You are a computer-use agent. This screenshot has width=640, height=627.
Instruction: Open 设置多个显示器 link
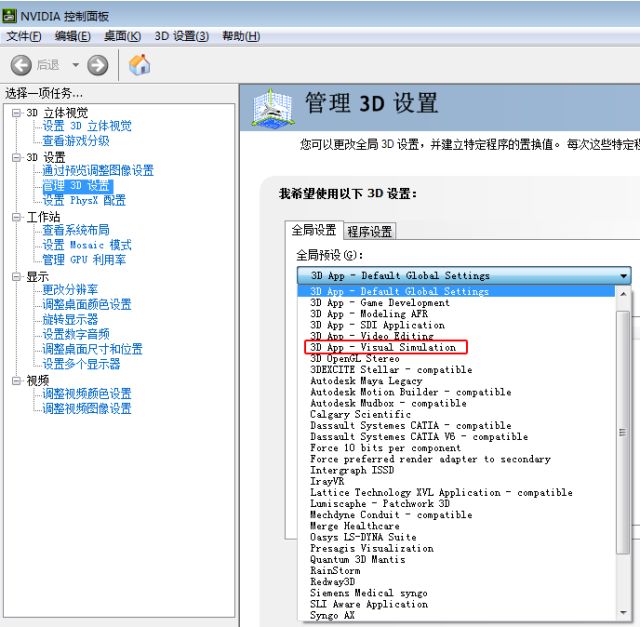[81, 364]
